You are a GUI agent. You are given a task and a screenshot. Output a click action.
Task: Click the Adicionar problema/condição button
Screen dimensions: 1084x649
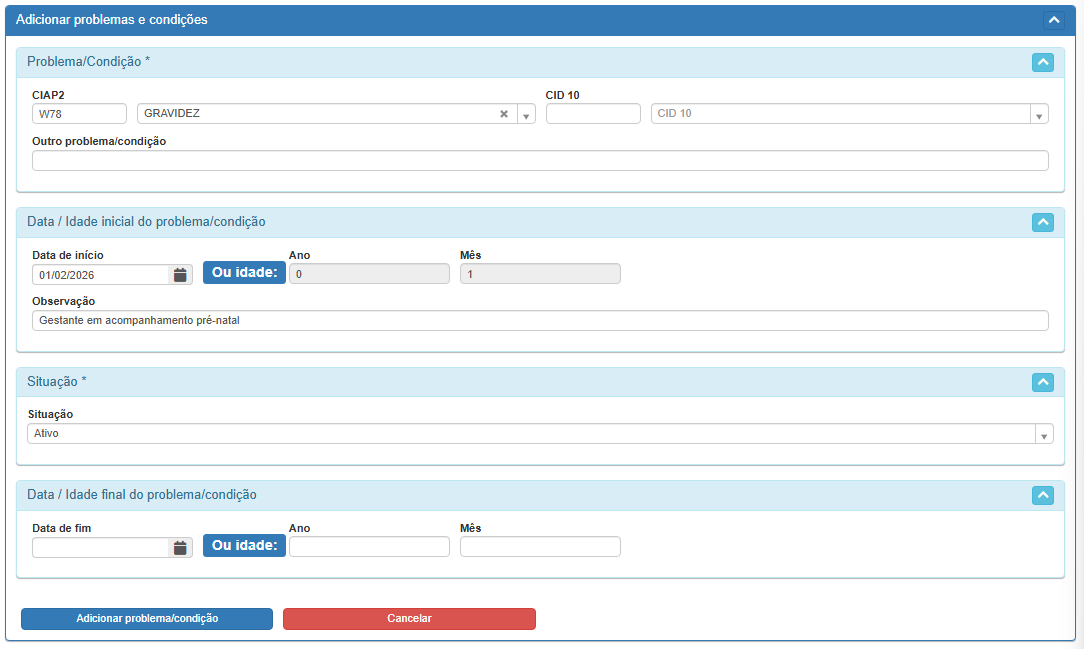[147, 619]
